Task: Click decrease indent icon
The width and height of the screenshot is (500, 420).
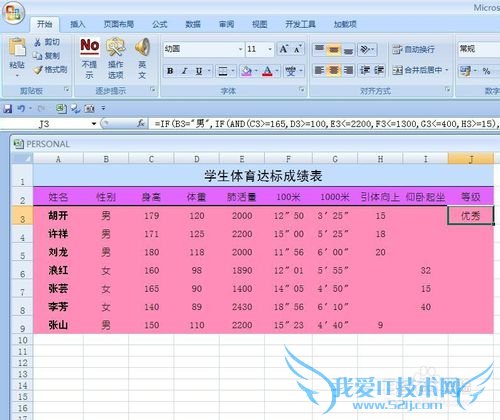Action: pos(365,70)
